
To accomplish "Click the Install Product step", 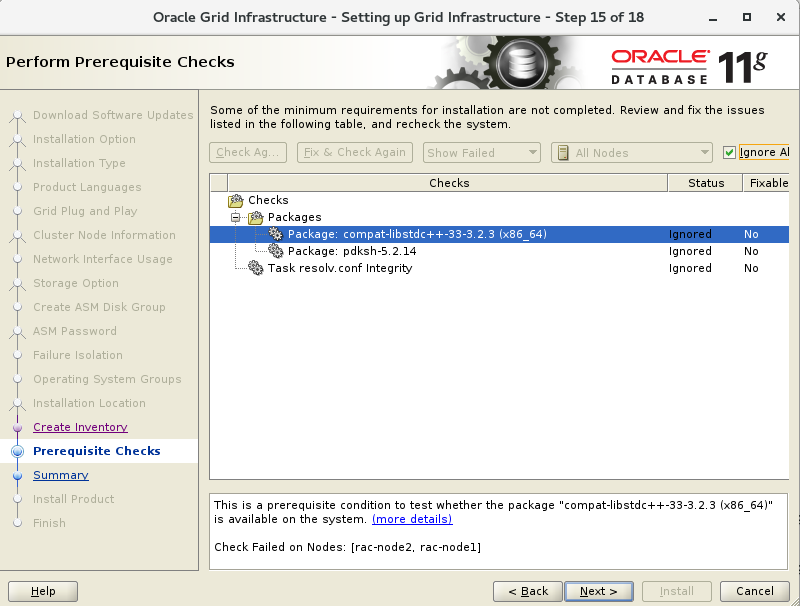I will pos(73,498).
